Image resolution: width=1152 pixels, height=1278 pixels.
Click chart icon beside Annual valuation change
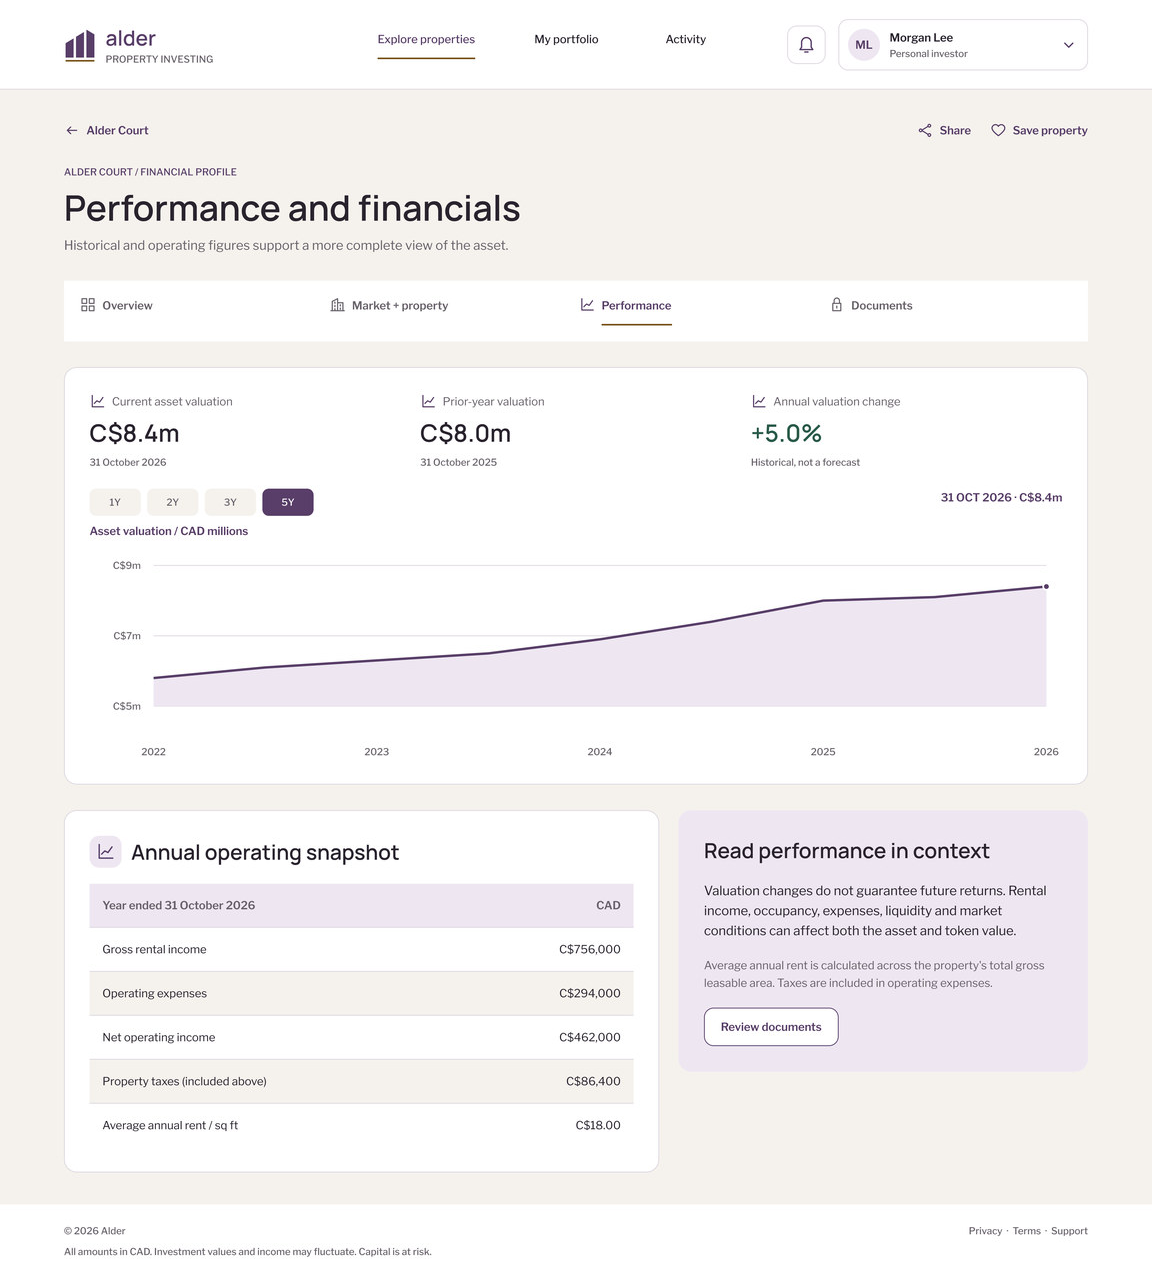(x=759, y=401)
